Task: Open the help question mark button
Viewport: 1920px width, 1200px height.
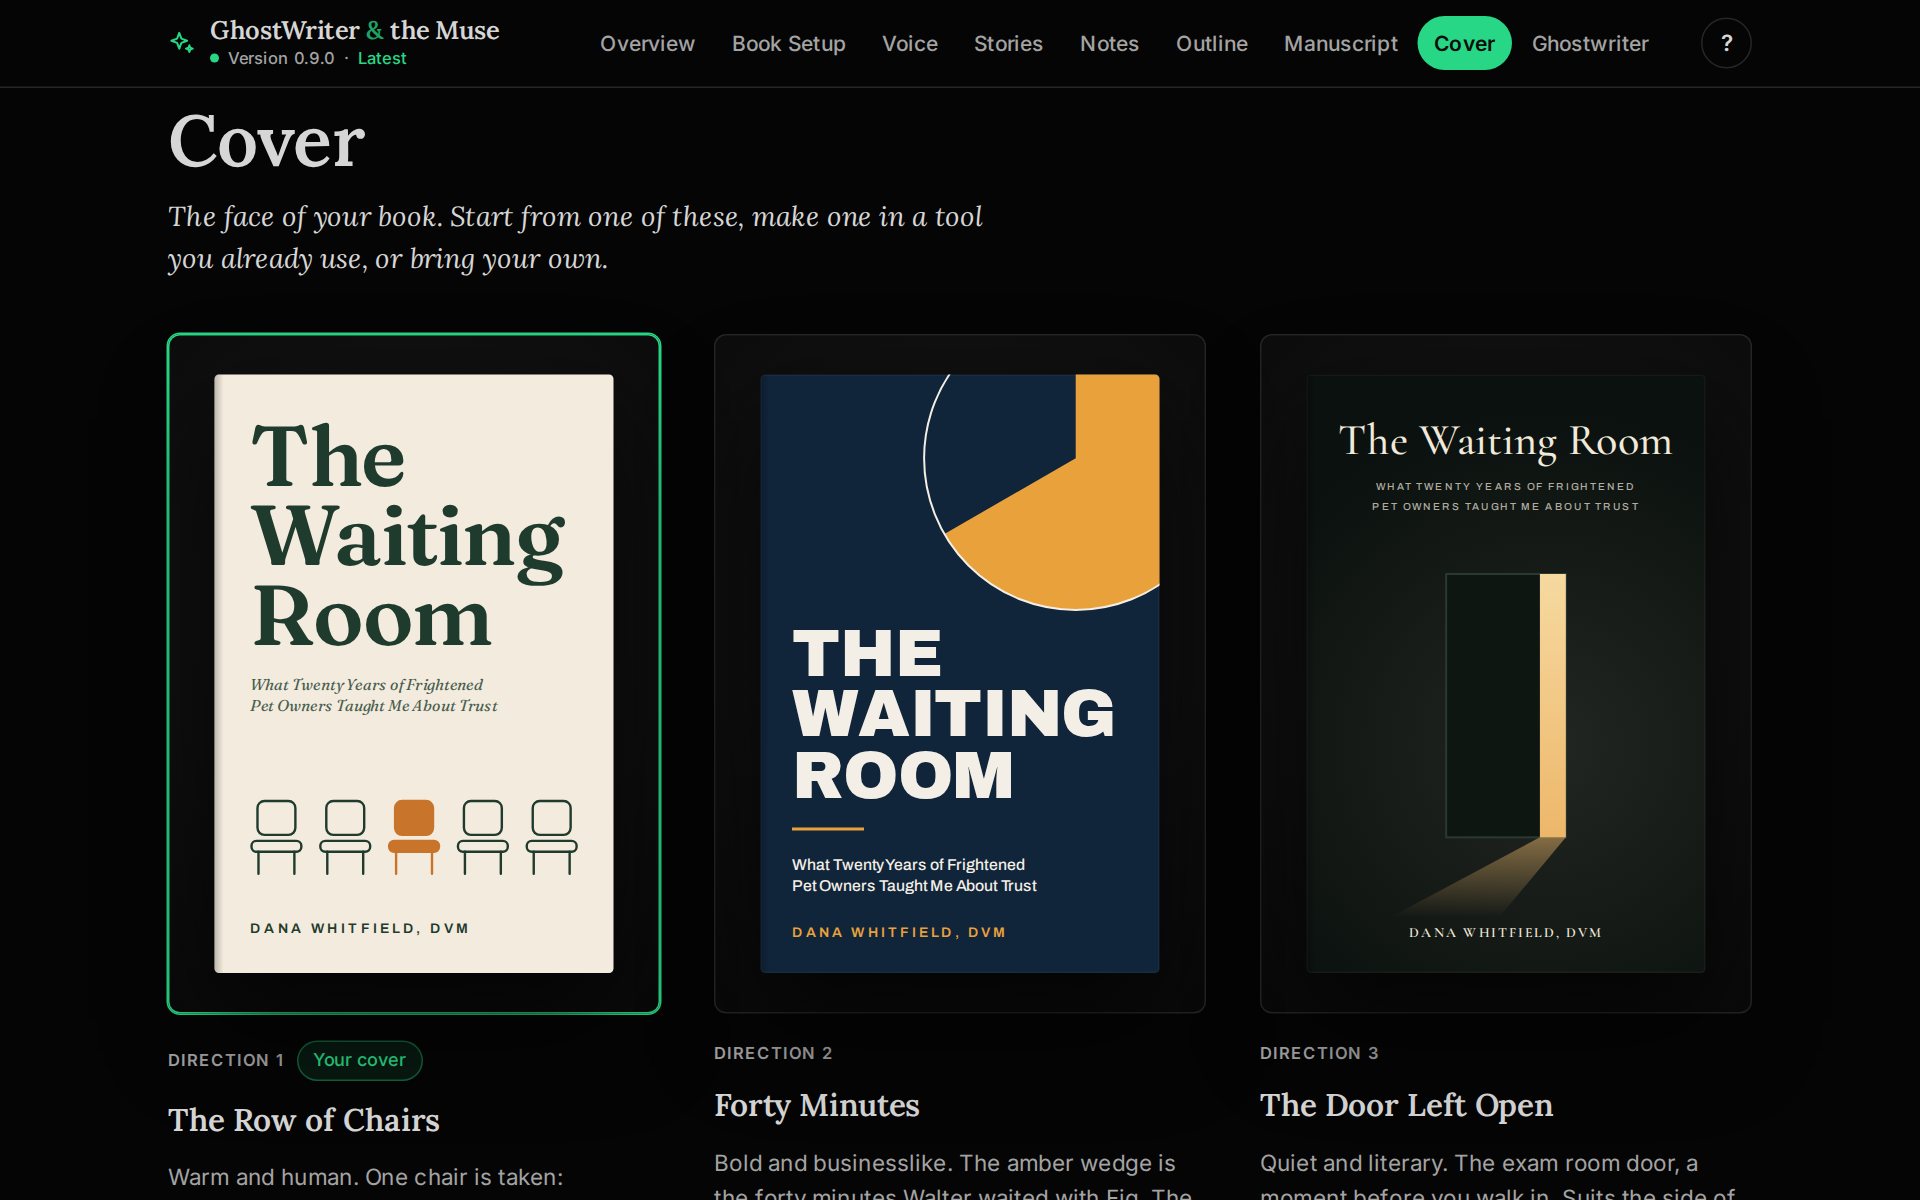Action: (x=1726, y=43)
